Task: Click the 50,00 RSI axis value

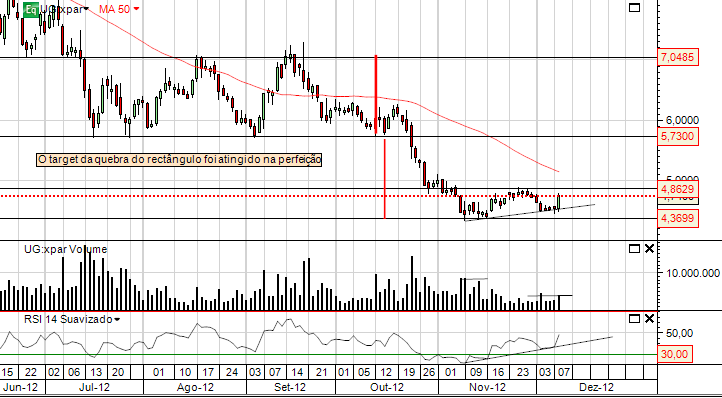Action: click(680, 333)
